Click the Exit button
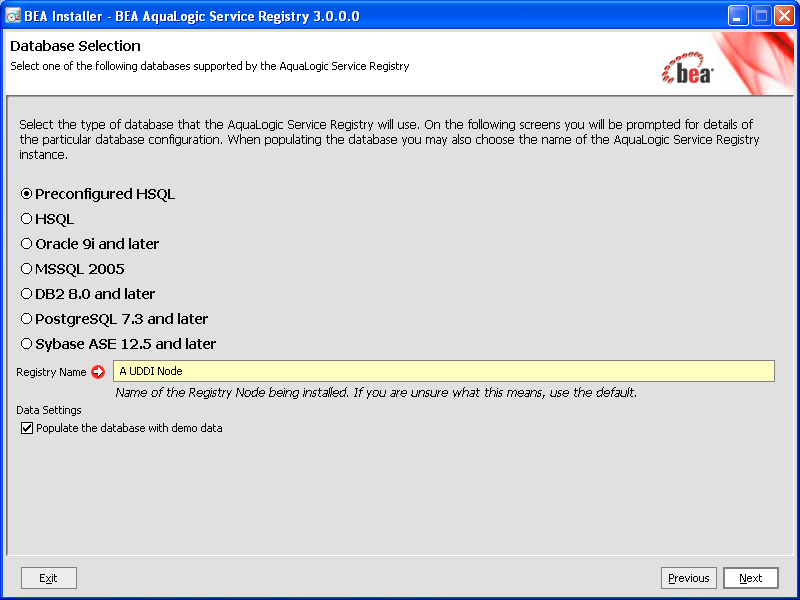This screenshot has height=600, width=800. coord(49,578)
